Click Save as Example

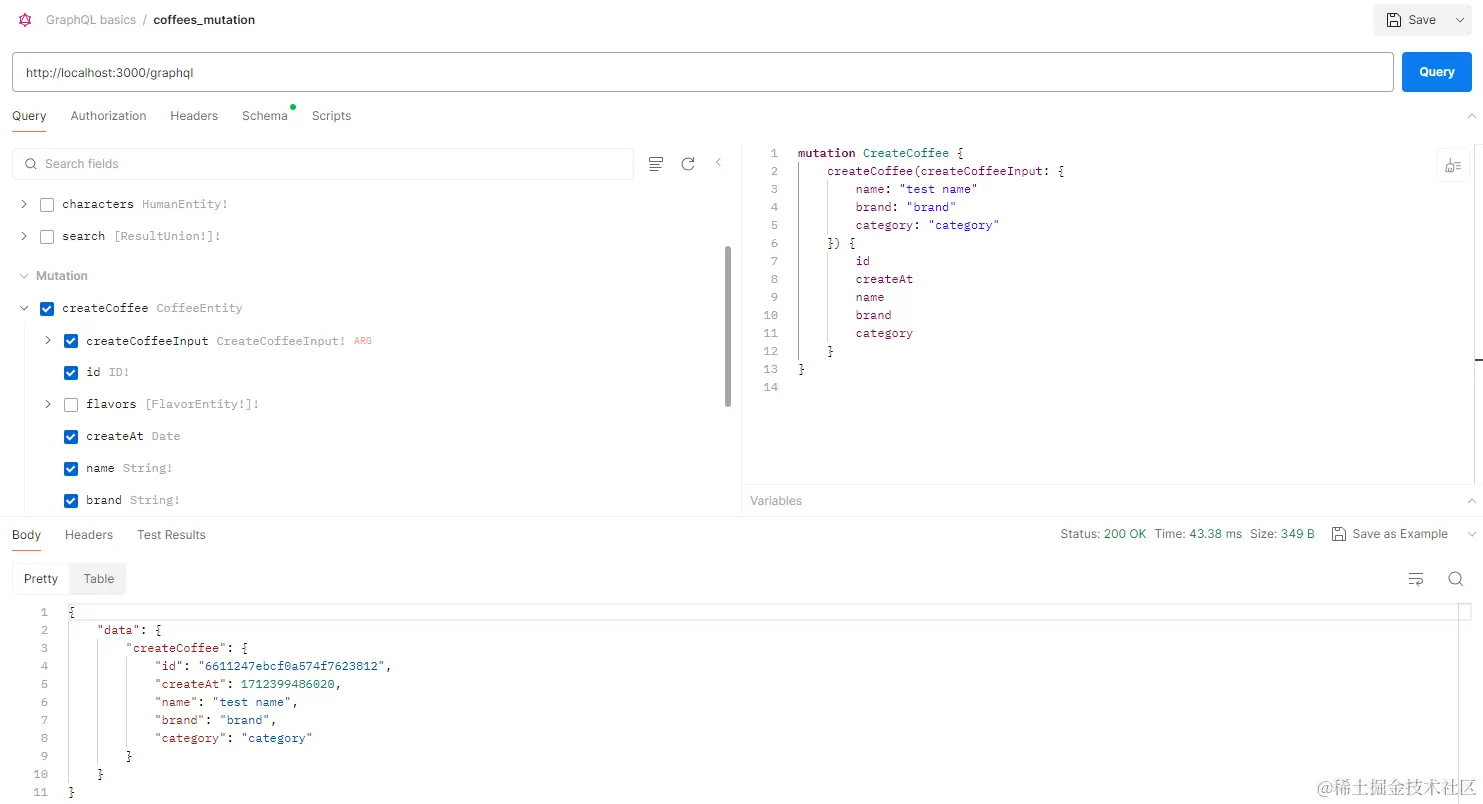[1390, 534]
